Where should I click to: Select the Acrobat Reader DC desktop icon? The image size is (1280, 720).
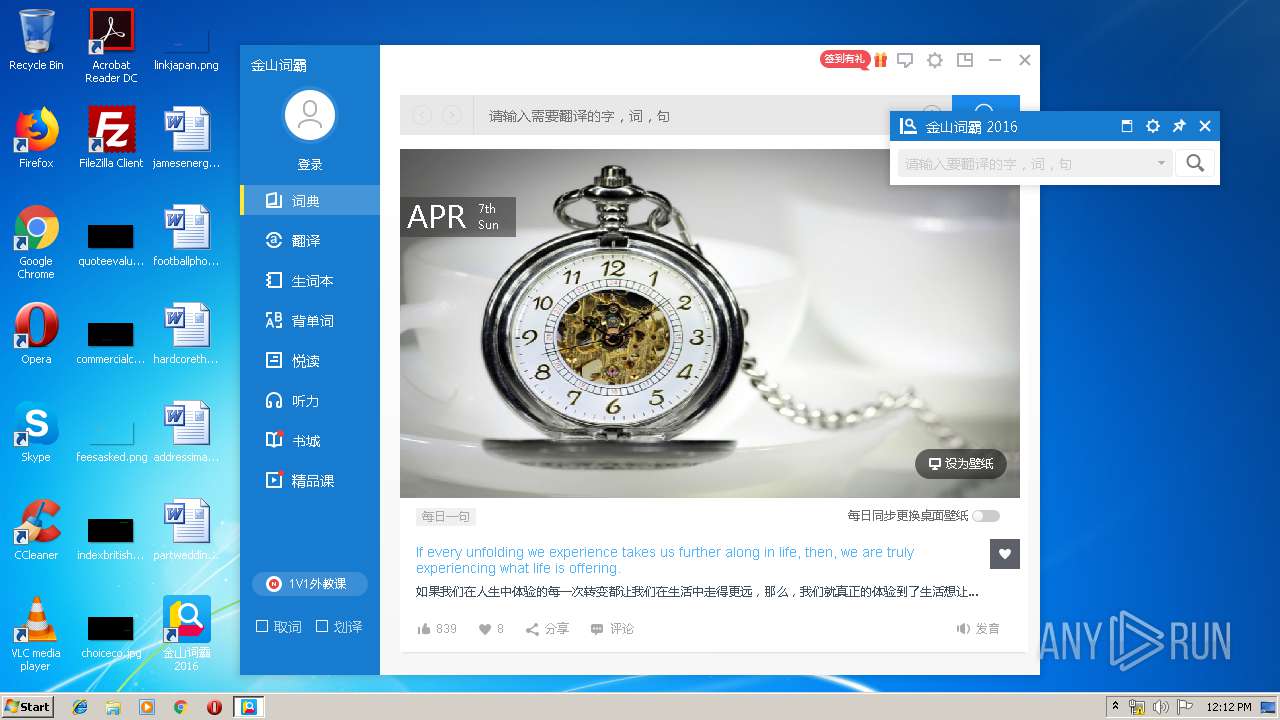111,46
